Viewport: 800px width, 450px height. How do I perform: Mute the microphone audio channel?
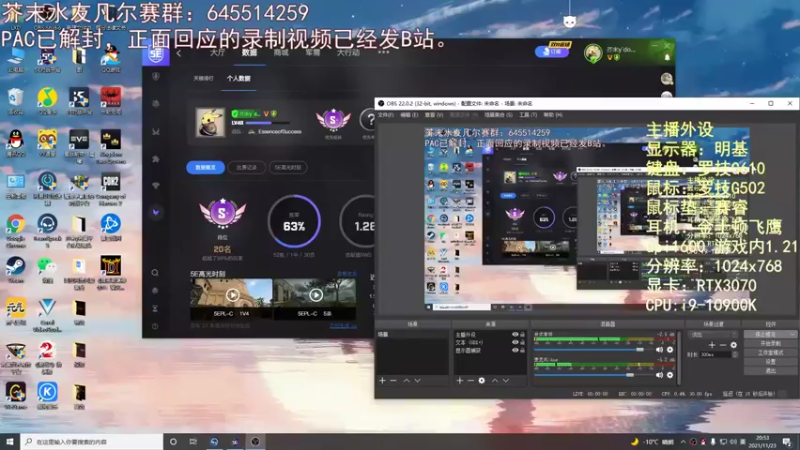pos(659,375)
